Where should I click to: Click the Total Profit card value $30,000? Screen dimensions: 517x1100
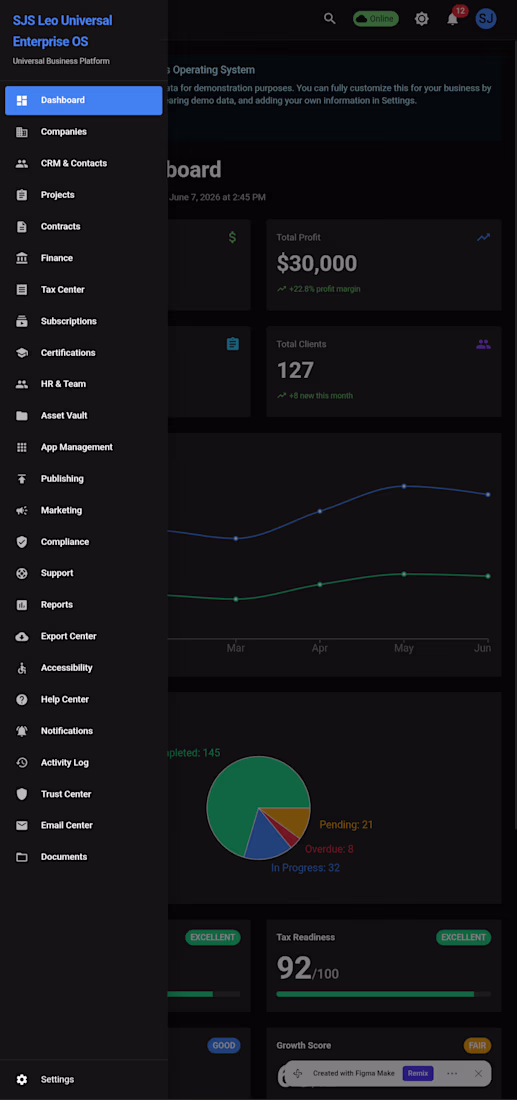[x=317, y=264]
